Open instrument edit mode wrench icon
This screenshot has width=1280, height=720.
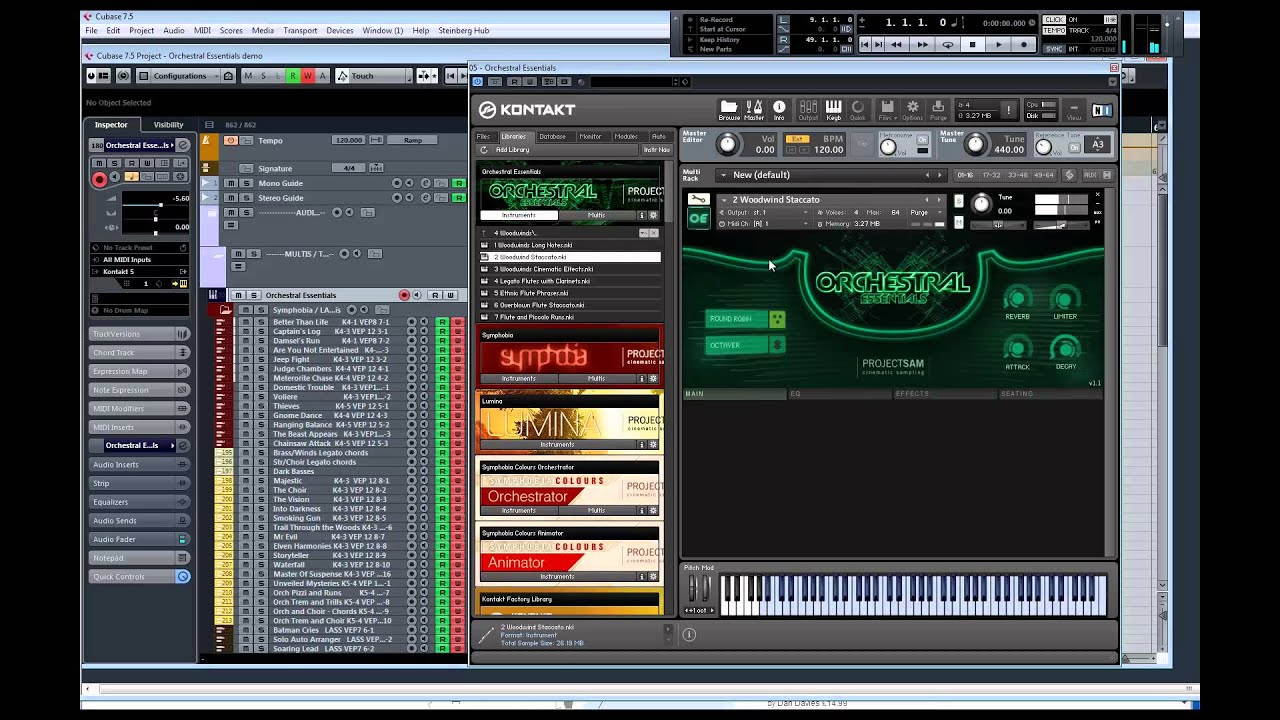(698, 200)
